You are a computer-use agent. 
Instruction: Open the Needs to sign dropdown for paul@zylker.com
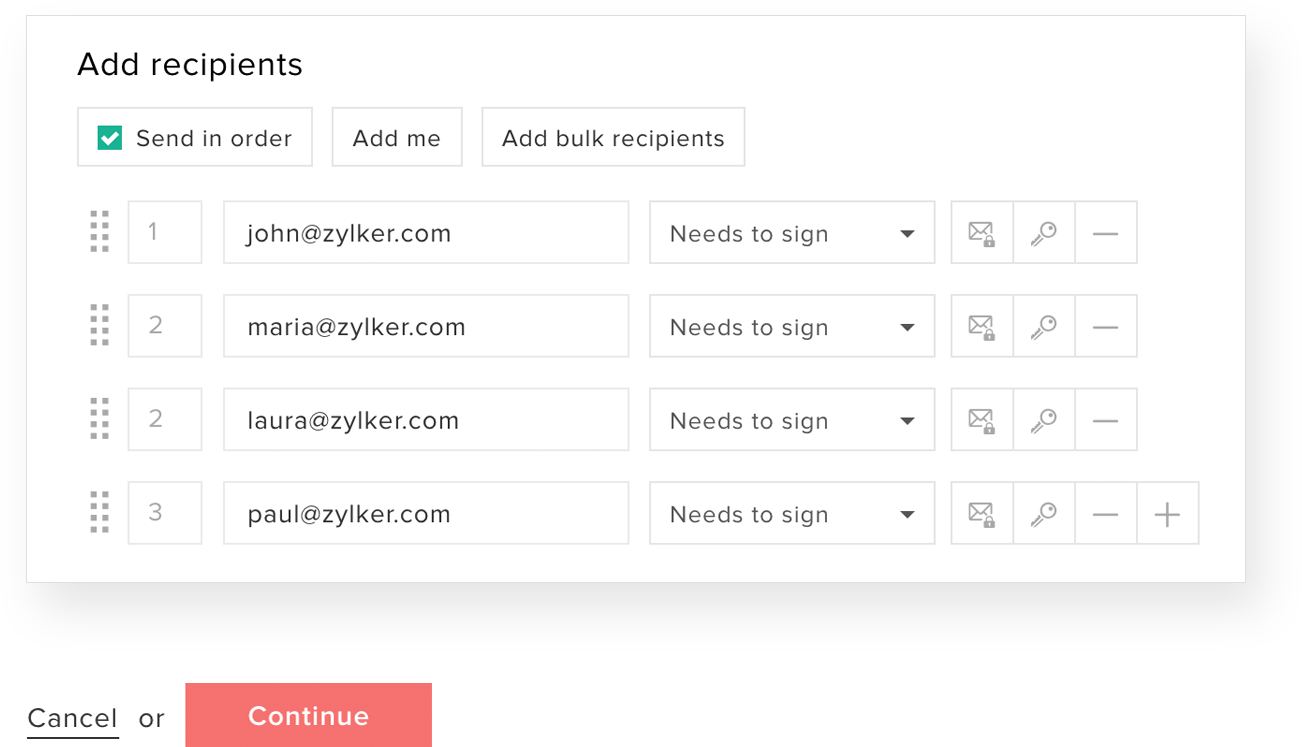pyautogui.click(x=792, y=514)
